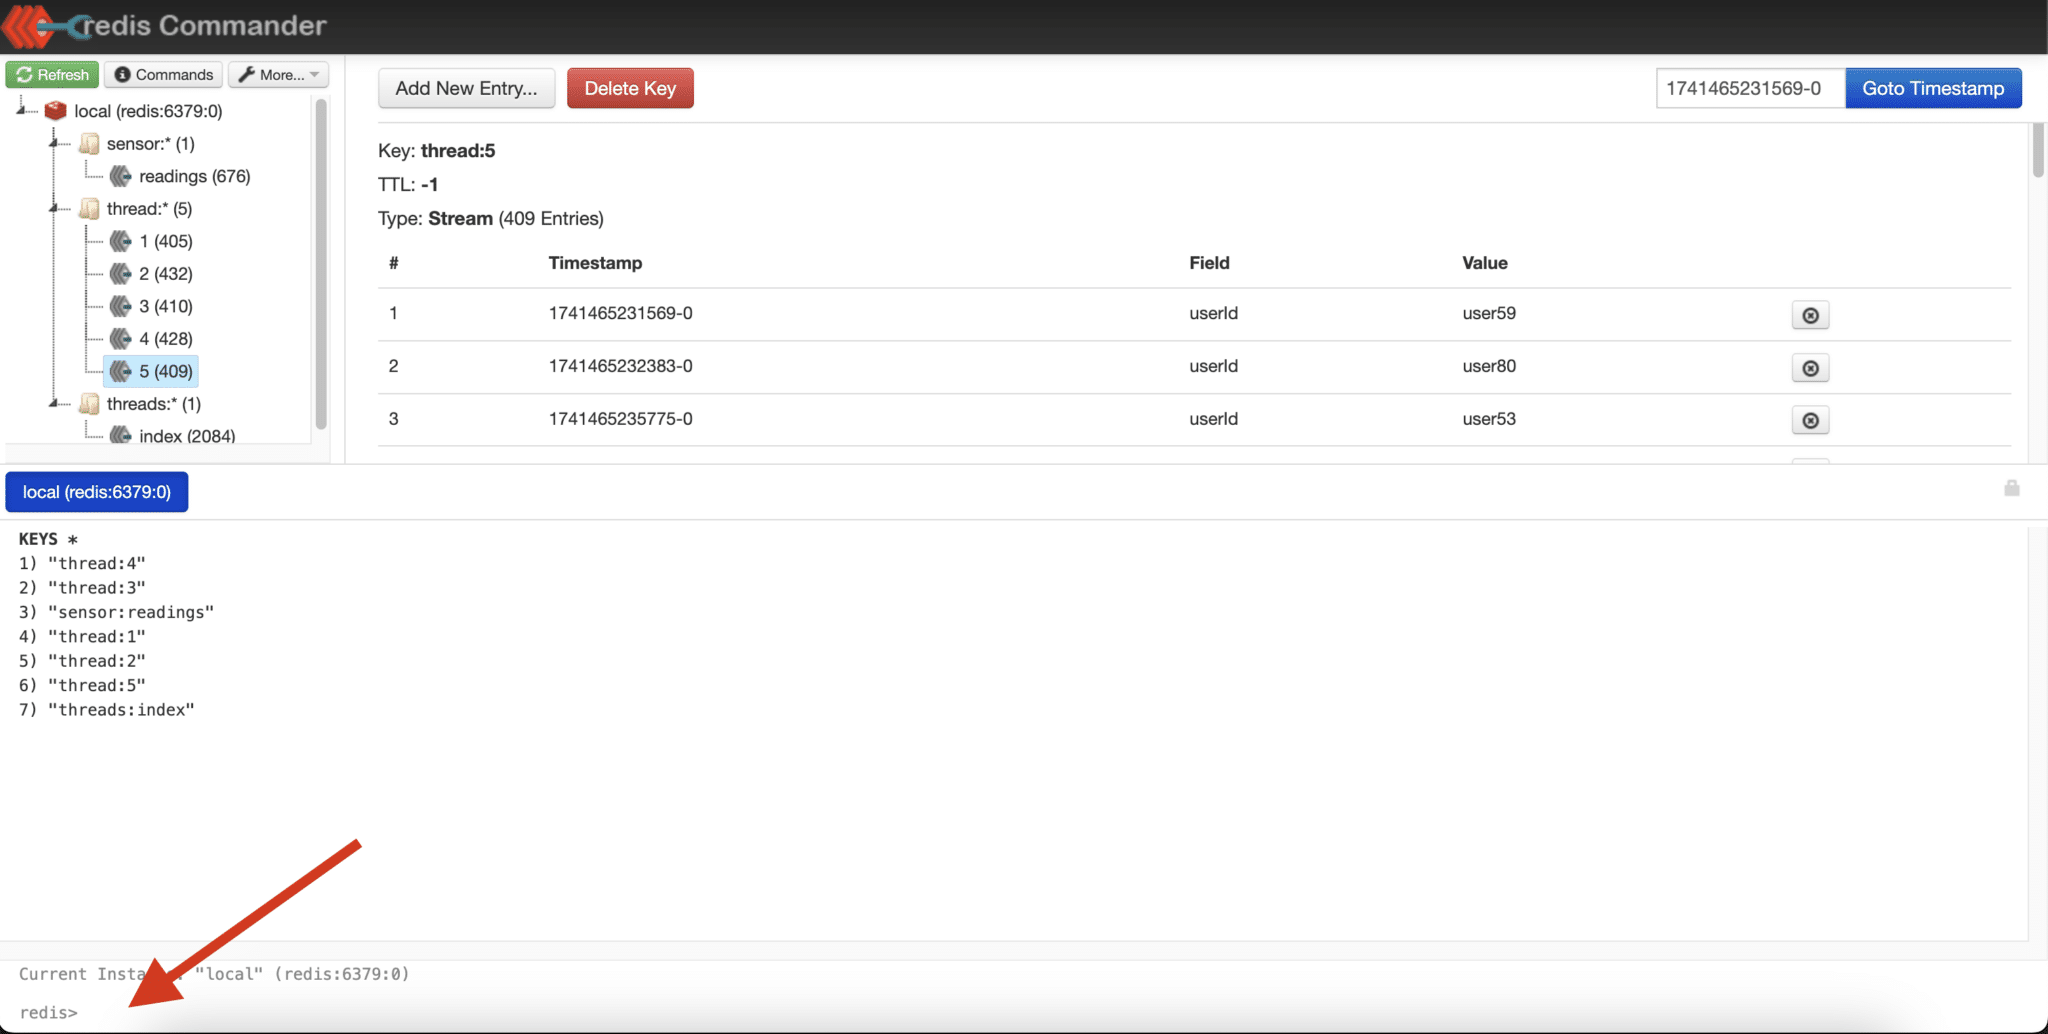2048x1034 pixels.
Task: Delete the user59 stream entry
Action: (x=1810, y=314)
